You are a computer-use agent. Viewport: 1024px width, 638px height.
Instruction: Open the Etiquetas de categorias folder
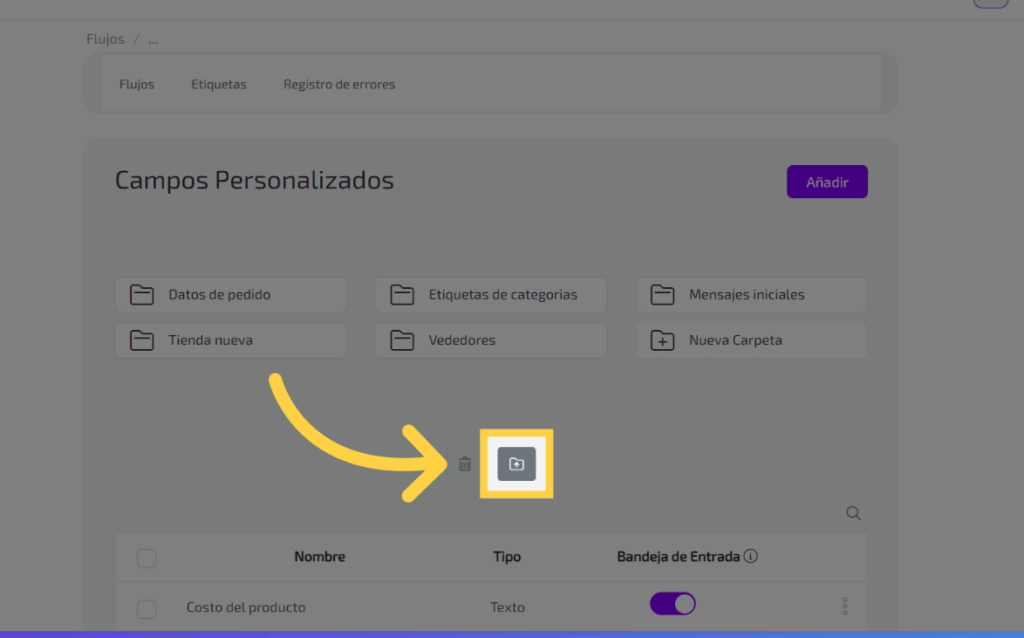(491, 295)
